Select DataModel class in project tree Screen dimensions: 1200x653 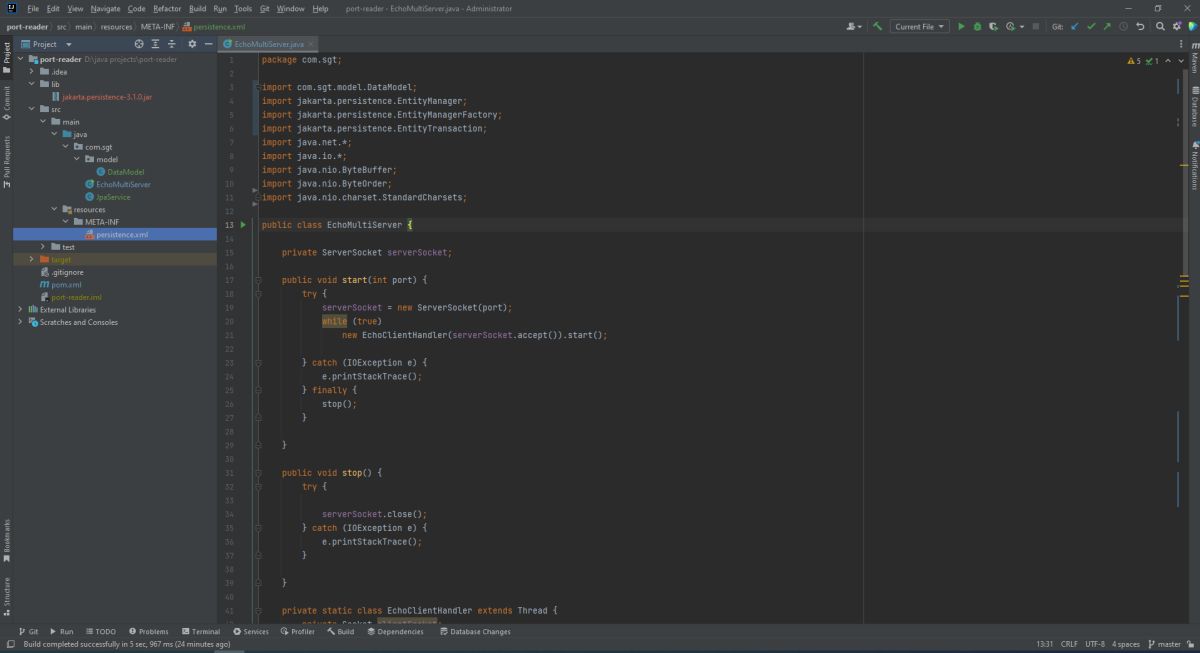[x=125, y=172]
